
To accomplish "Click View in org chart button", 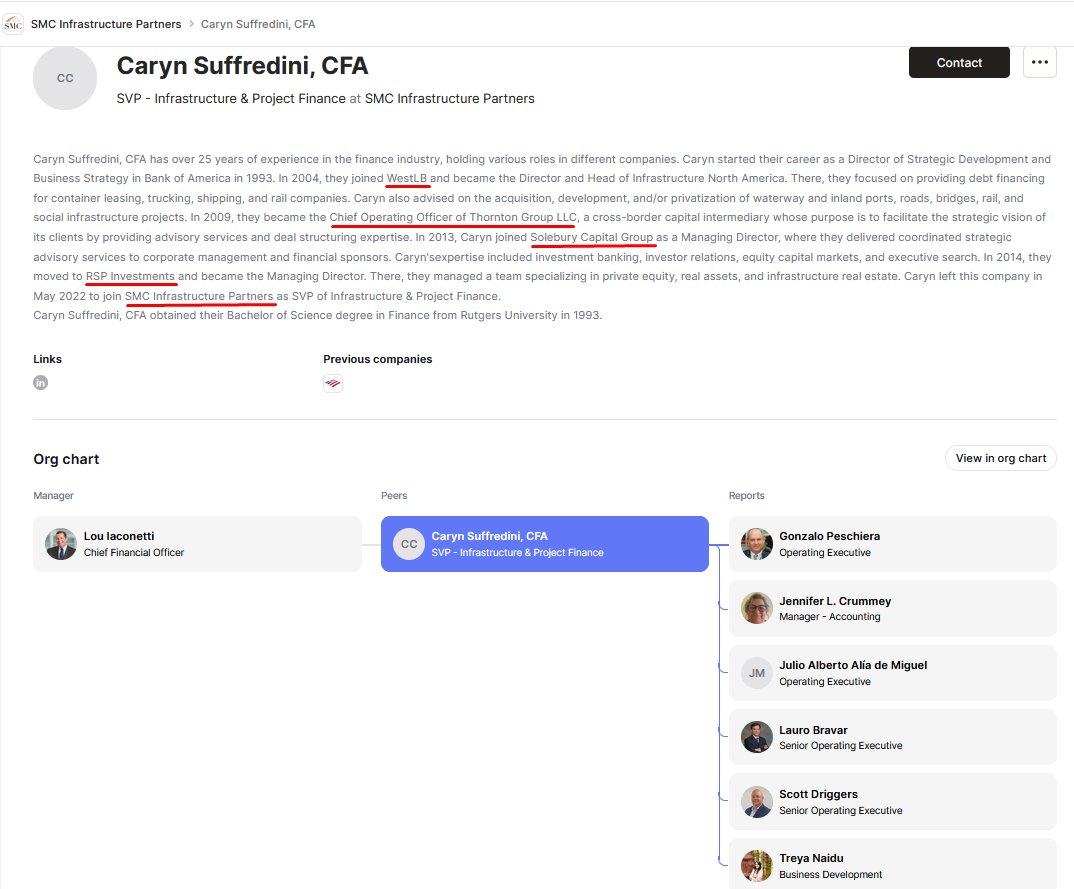I will [x=1001, y=458].
